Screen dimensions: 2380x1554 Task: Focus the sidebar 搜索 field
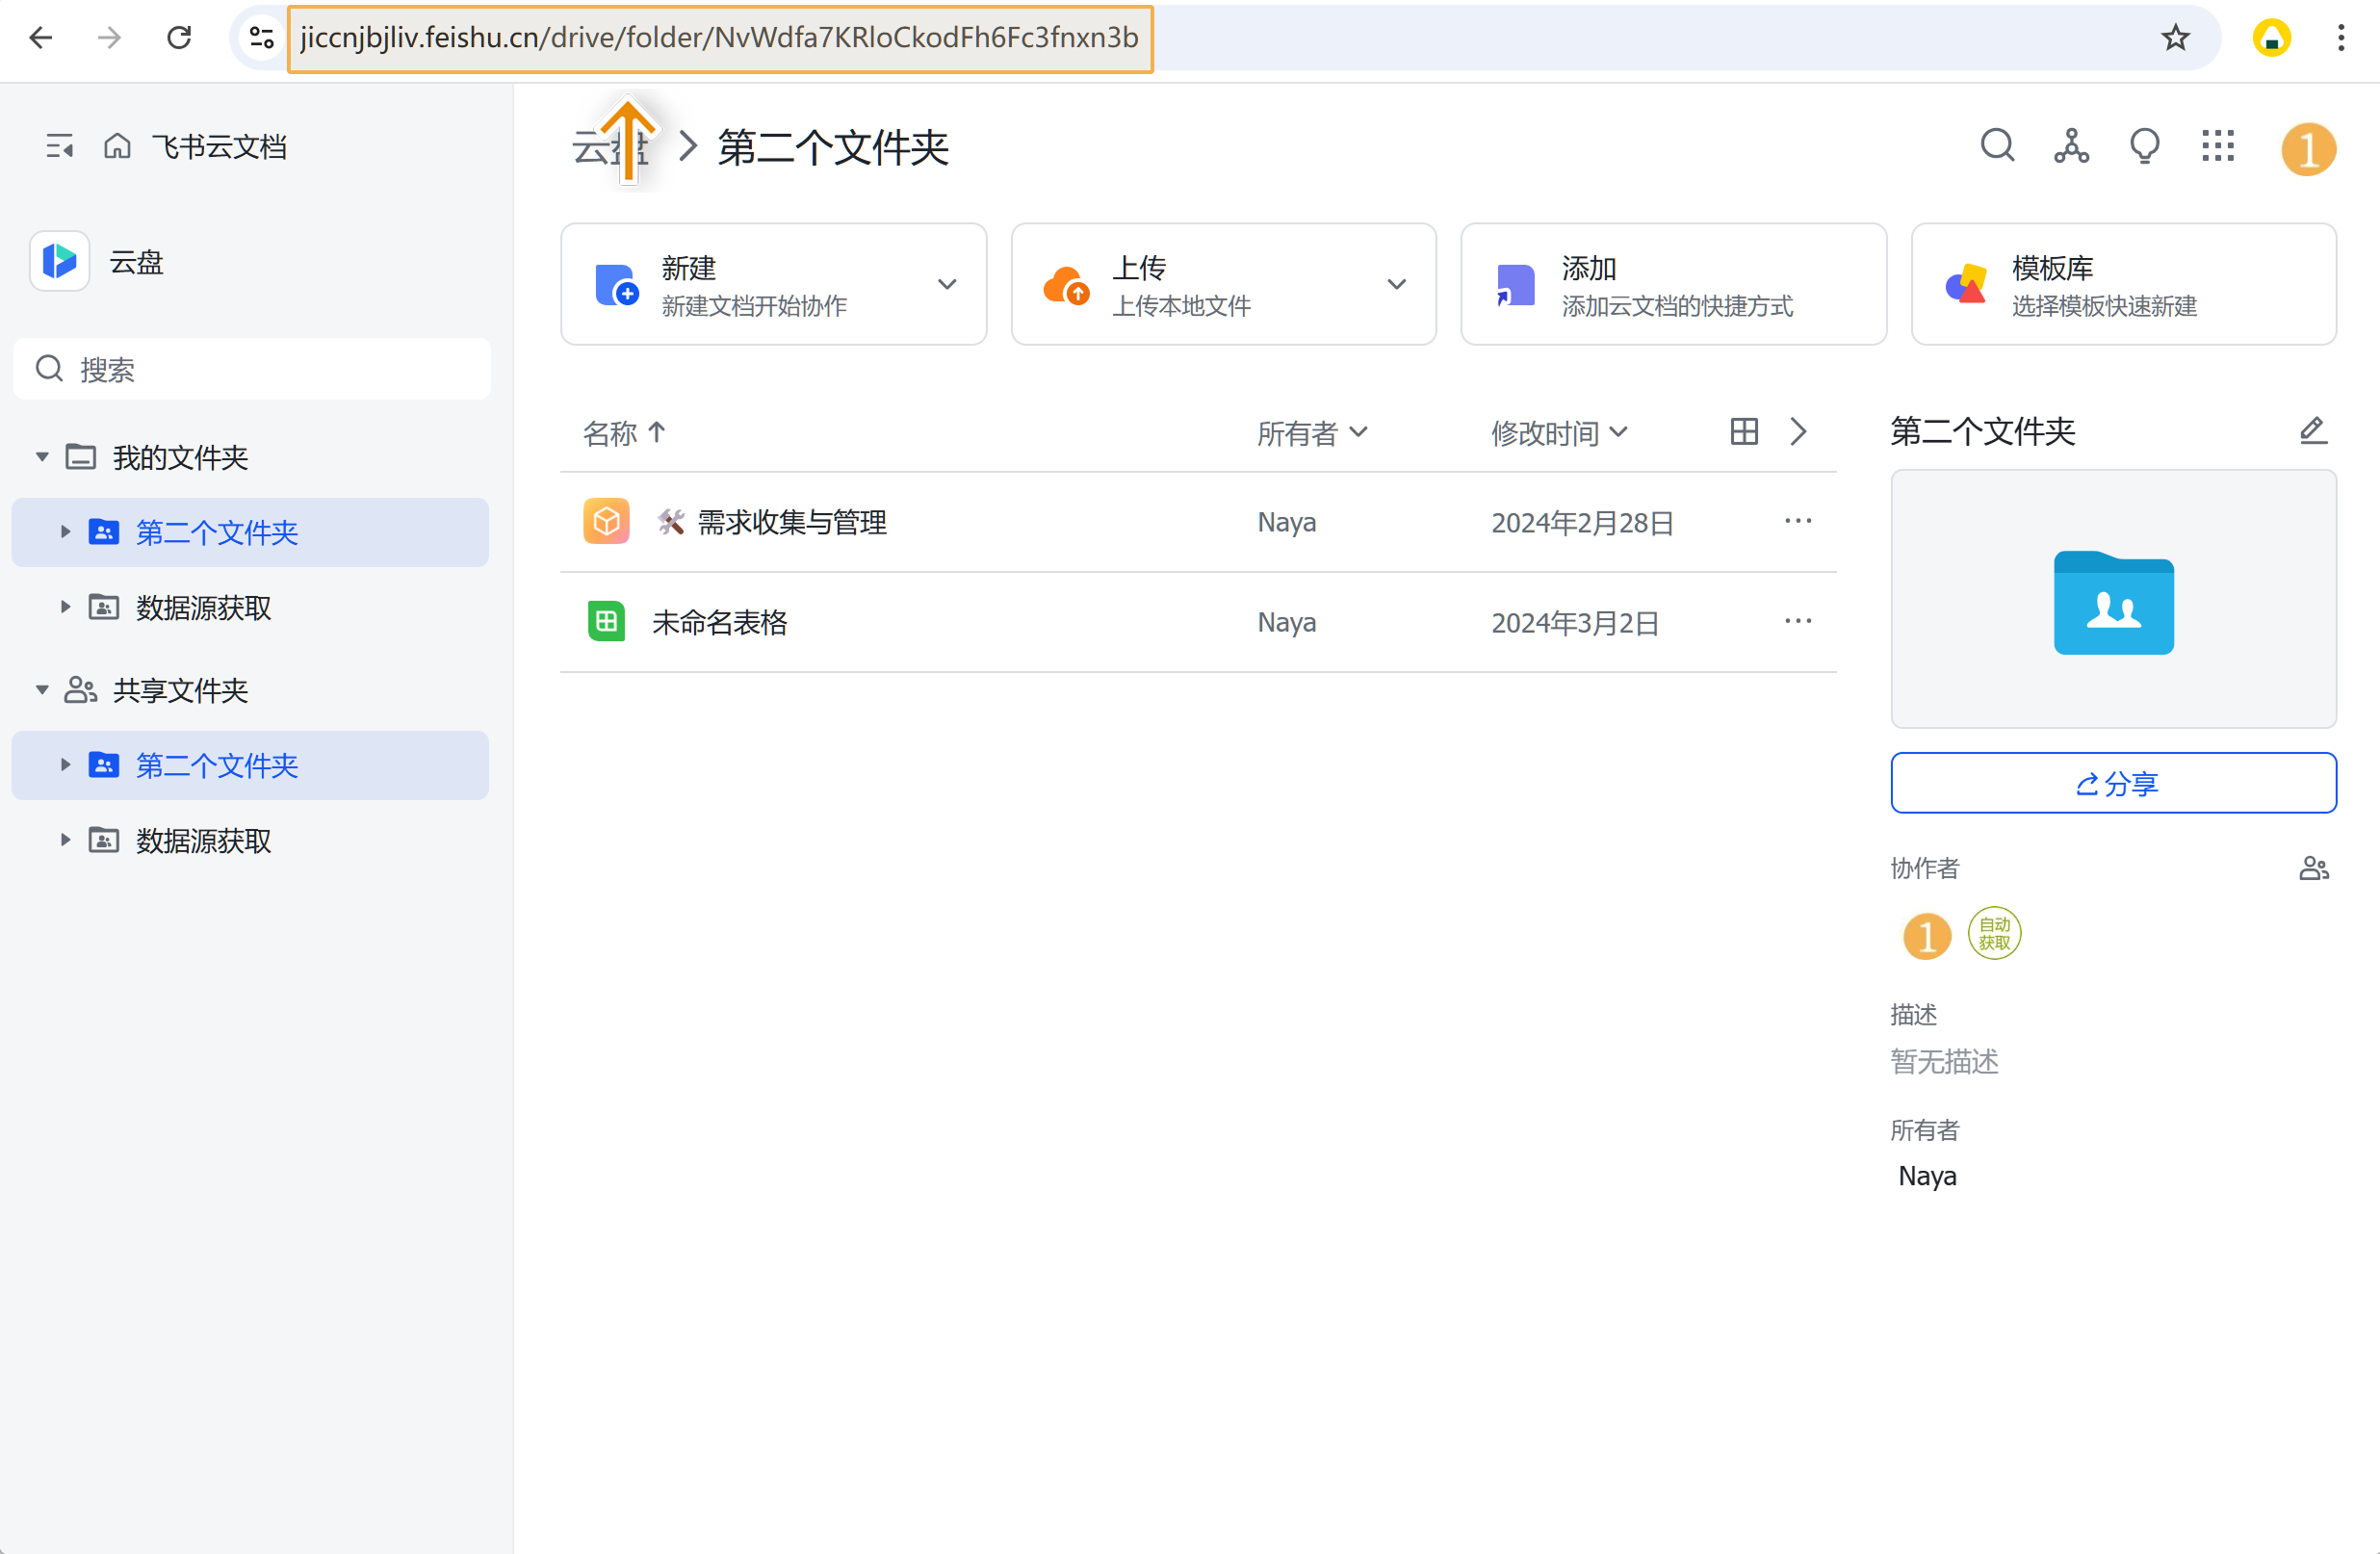pyautogui.click(x=252, y=369)
